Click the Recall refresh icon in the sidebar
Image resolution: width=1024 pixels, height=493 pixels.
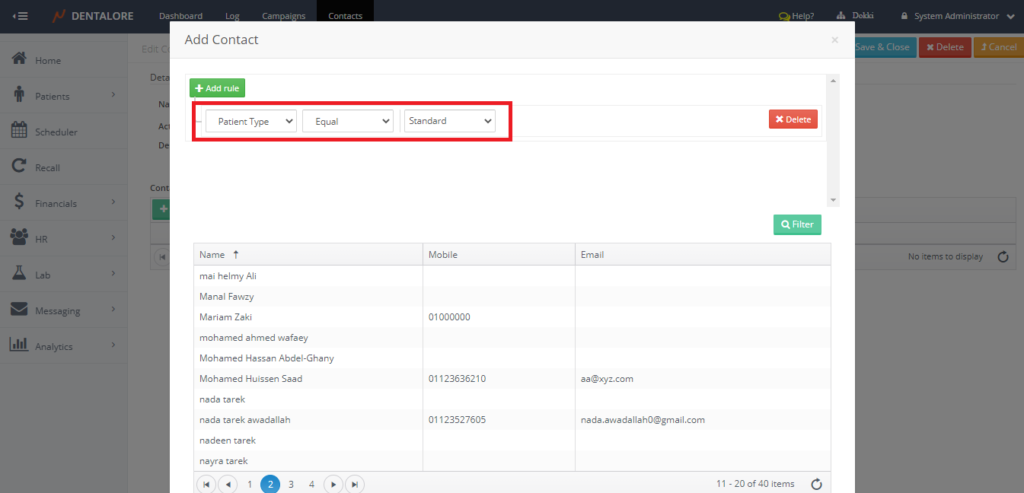point(18,167)
